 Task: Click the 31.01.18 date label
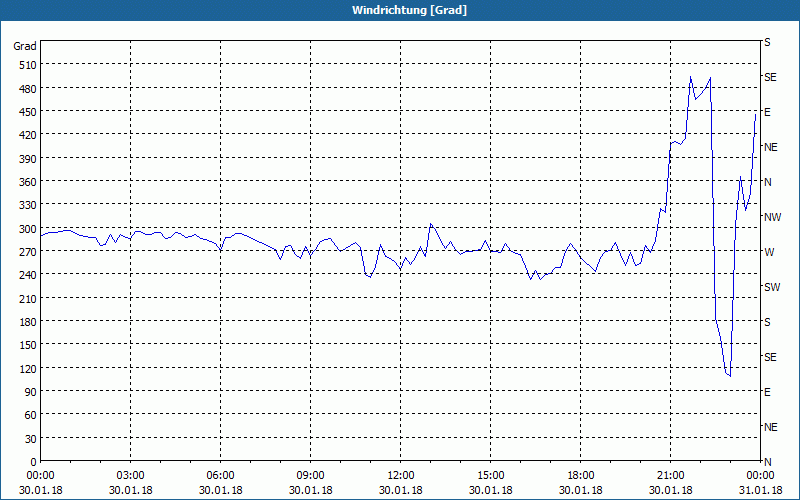761,490
